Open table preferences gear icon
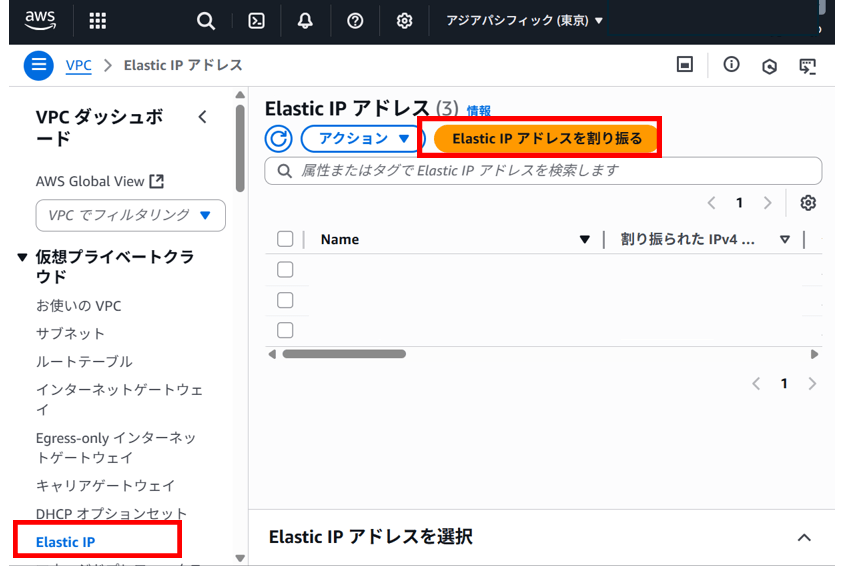Screen dimensions: 841x568 click(x=808, y=203)
